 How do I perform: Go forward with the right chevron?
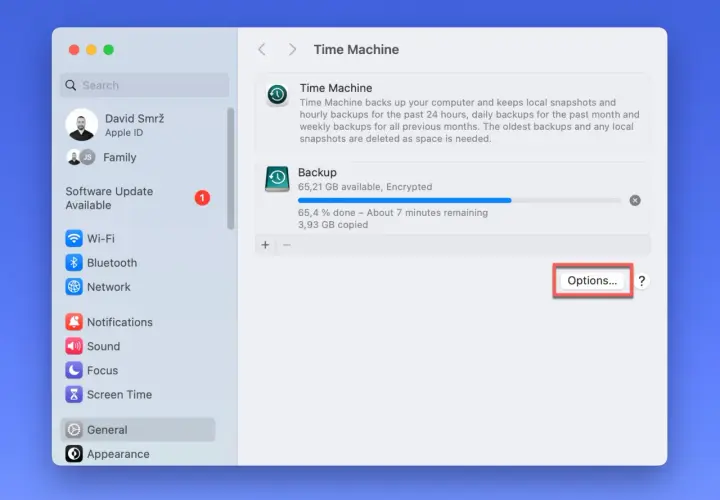coord(292,50)
